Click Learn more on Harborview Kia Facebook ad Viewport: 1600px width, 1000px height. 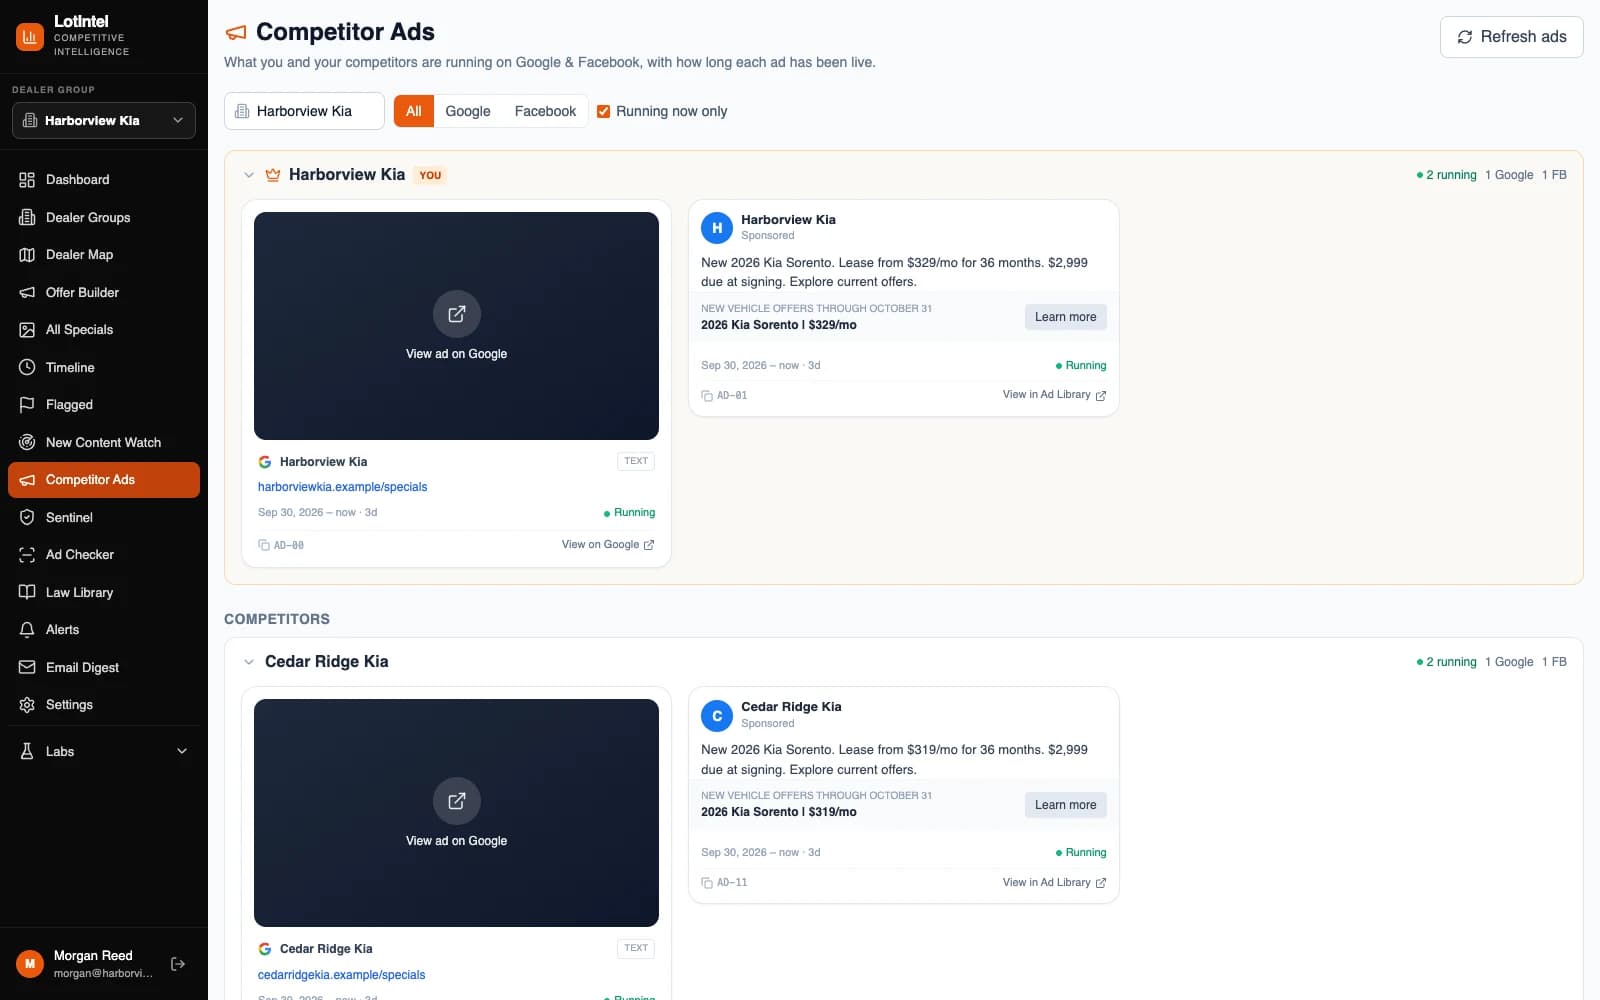(1065, 317)
